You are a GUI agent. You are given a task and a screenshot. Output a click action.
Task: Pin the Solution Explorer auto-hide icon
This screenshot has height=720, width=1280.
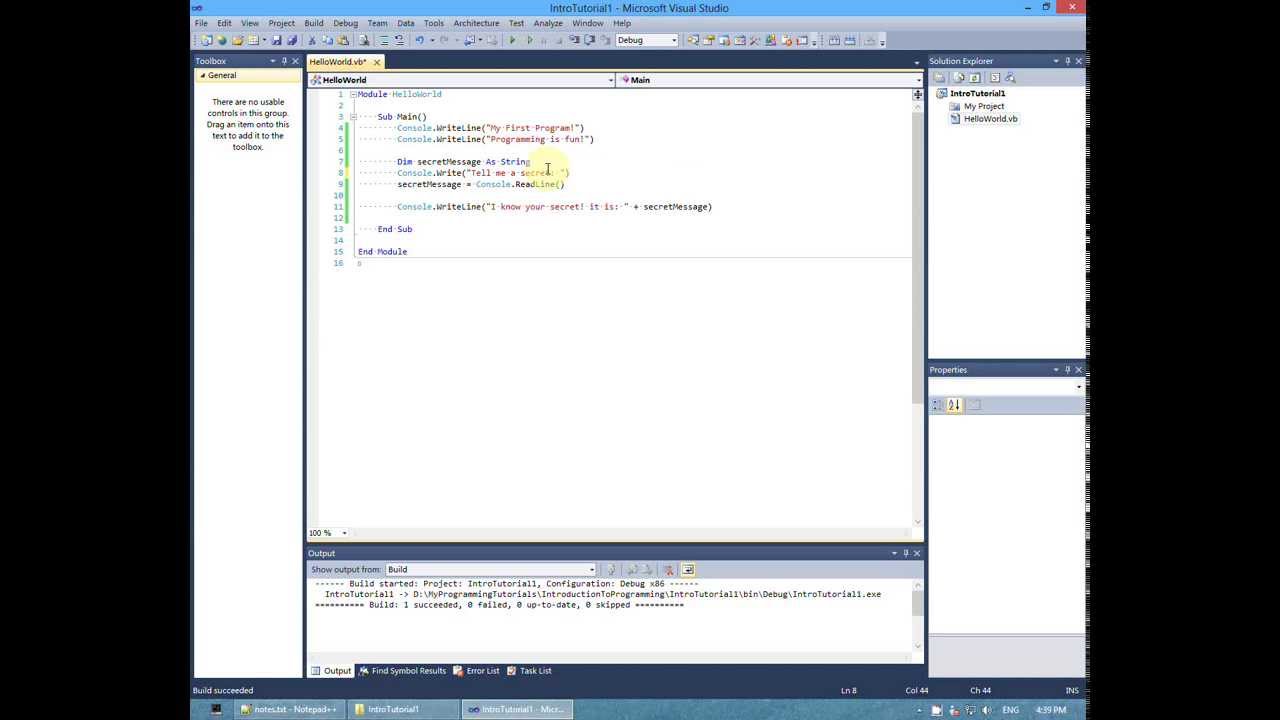pos(1067,61)
